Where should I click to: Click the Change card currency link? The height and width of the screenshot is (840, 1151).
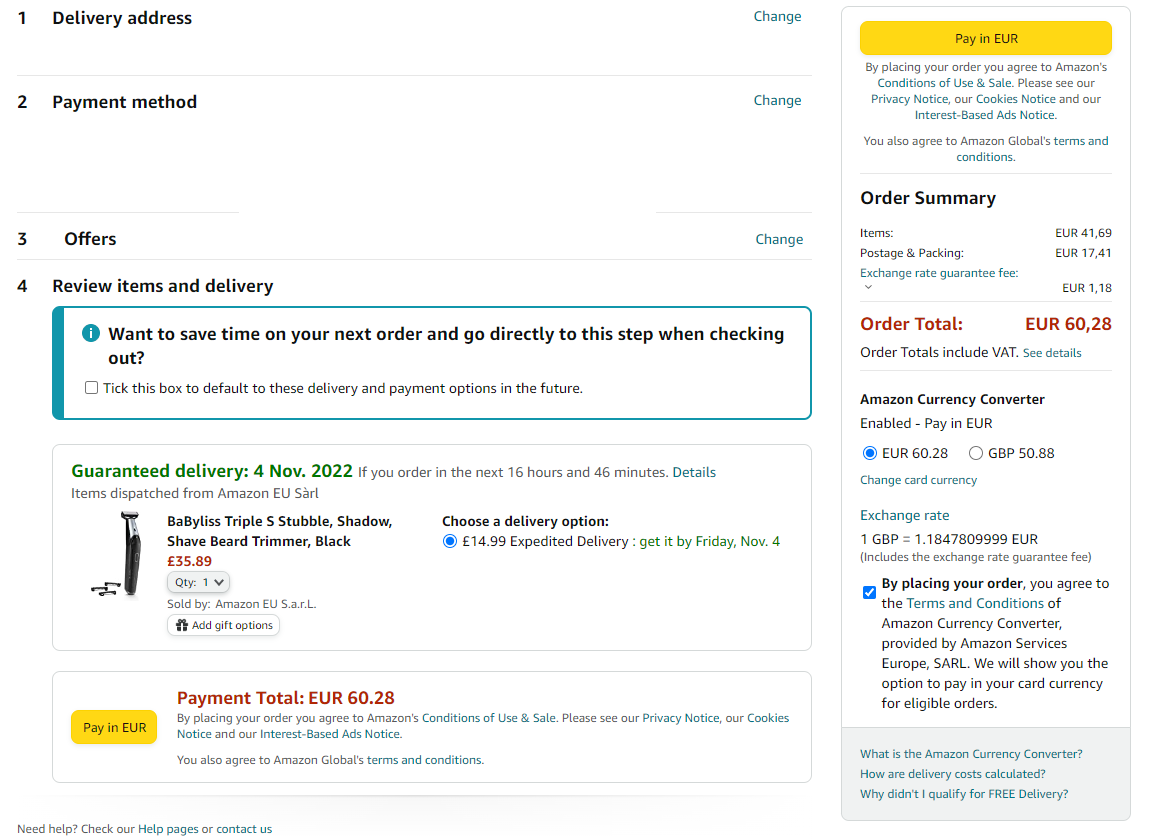click(918, 480)
